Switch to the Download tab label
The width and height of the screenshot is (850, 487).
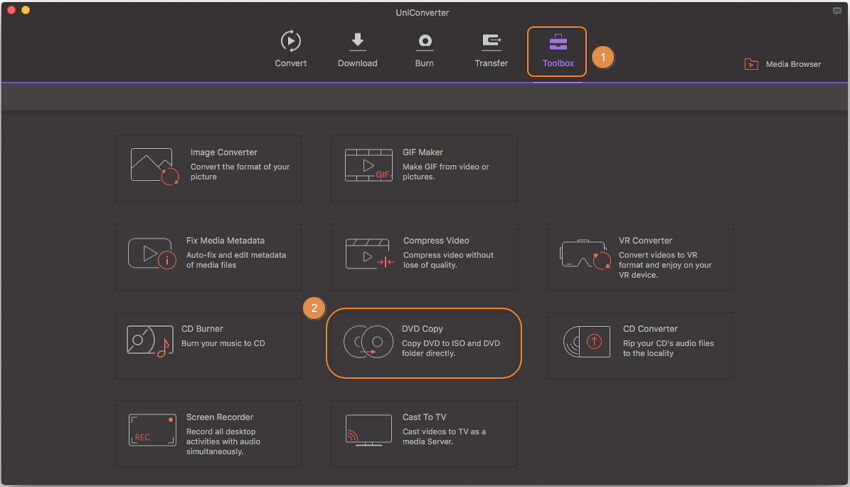[357, 63]
